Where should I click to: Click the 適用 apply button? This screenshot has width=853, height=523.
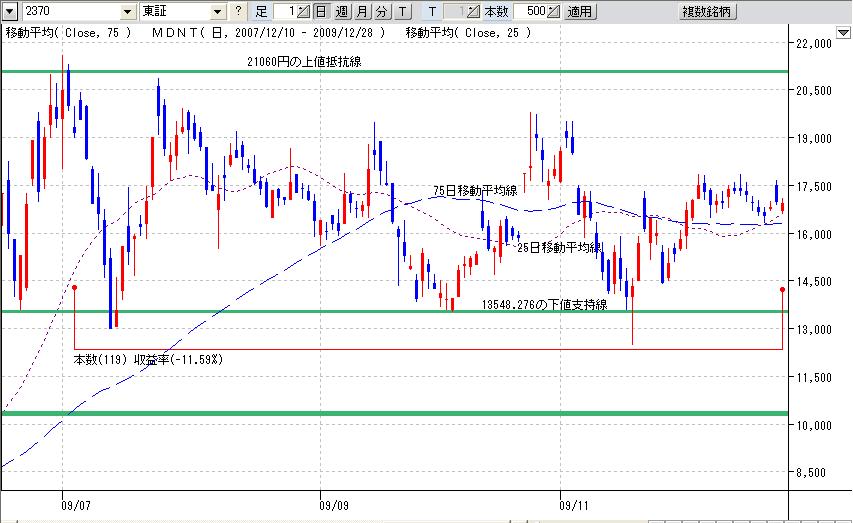[580, 12]
